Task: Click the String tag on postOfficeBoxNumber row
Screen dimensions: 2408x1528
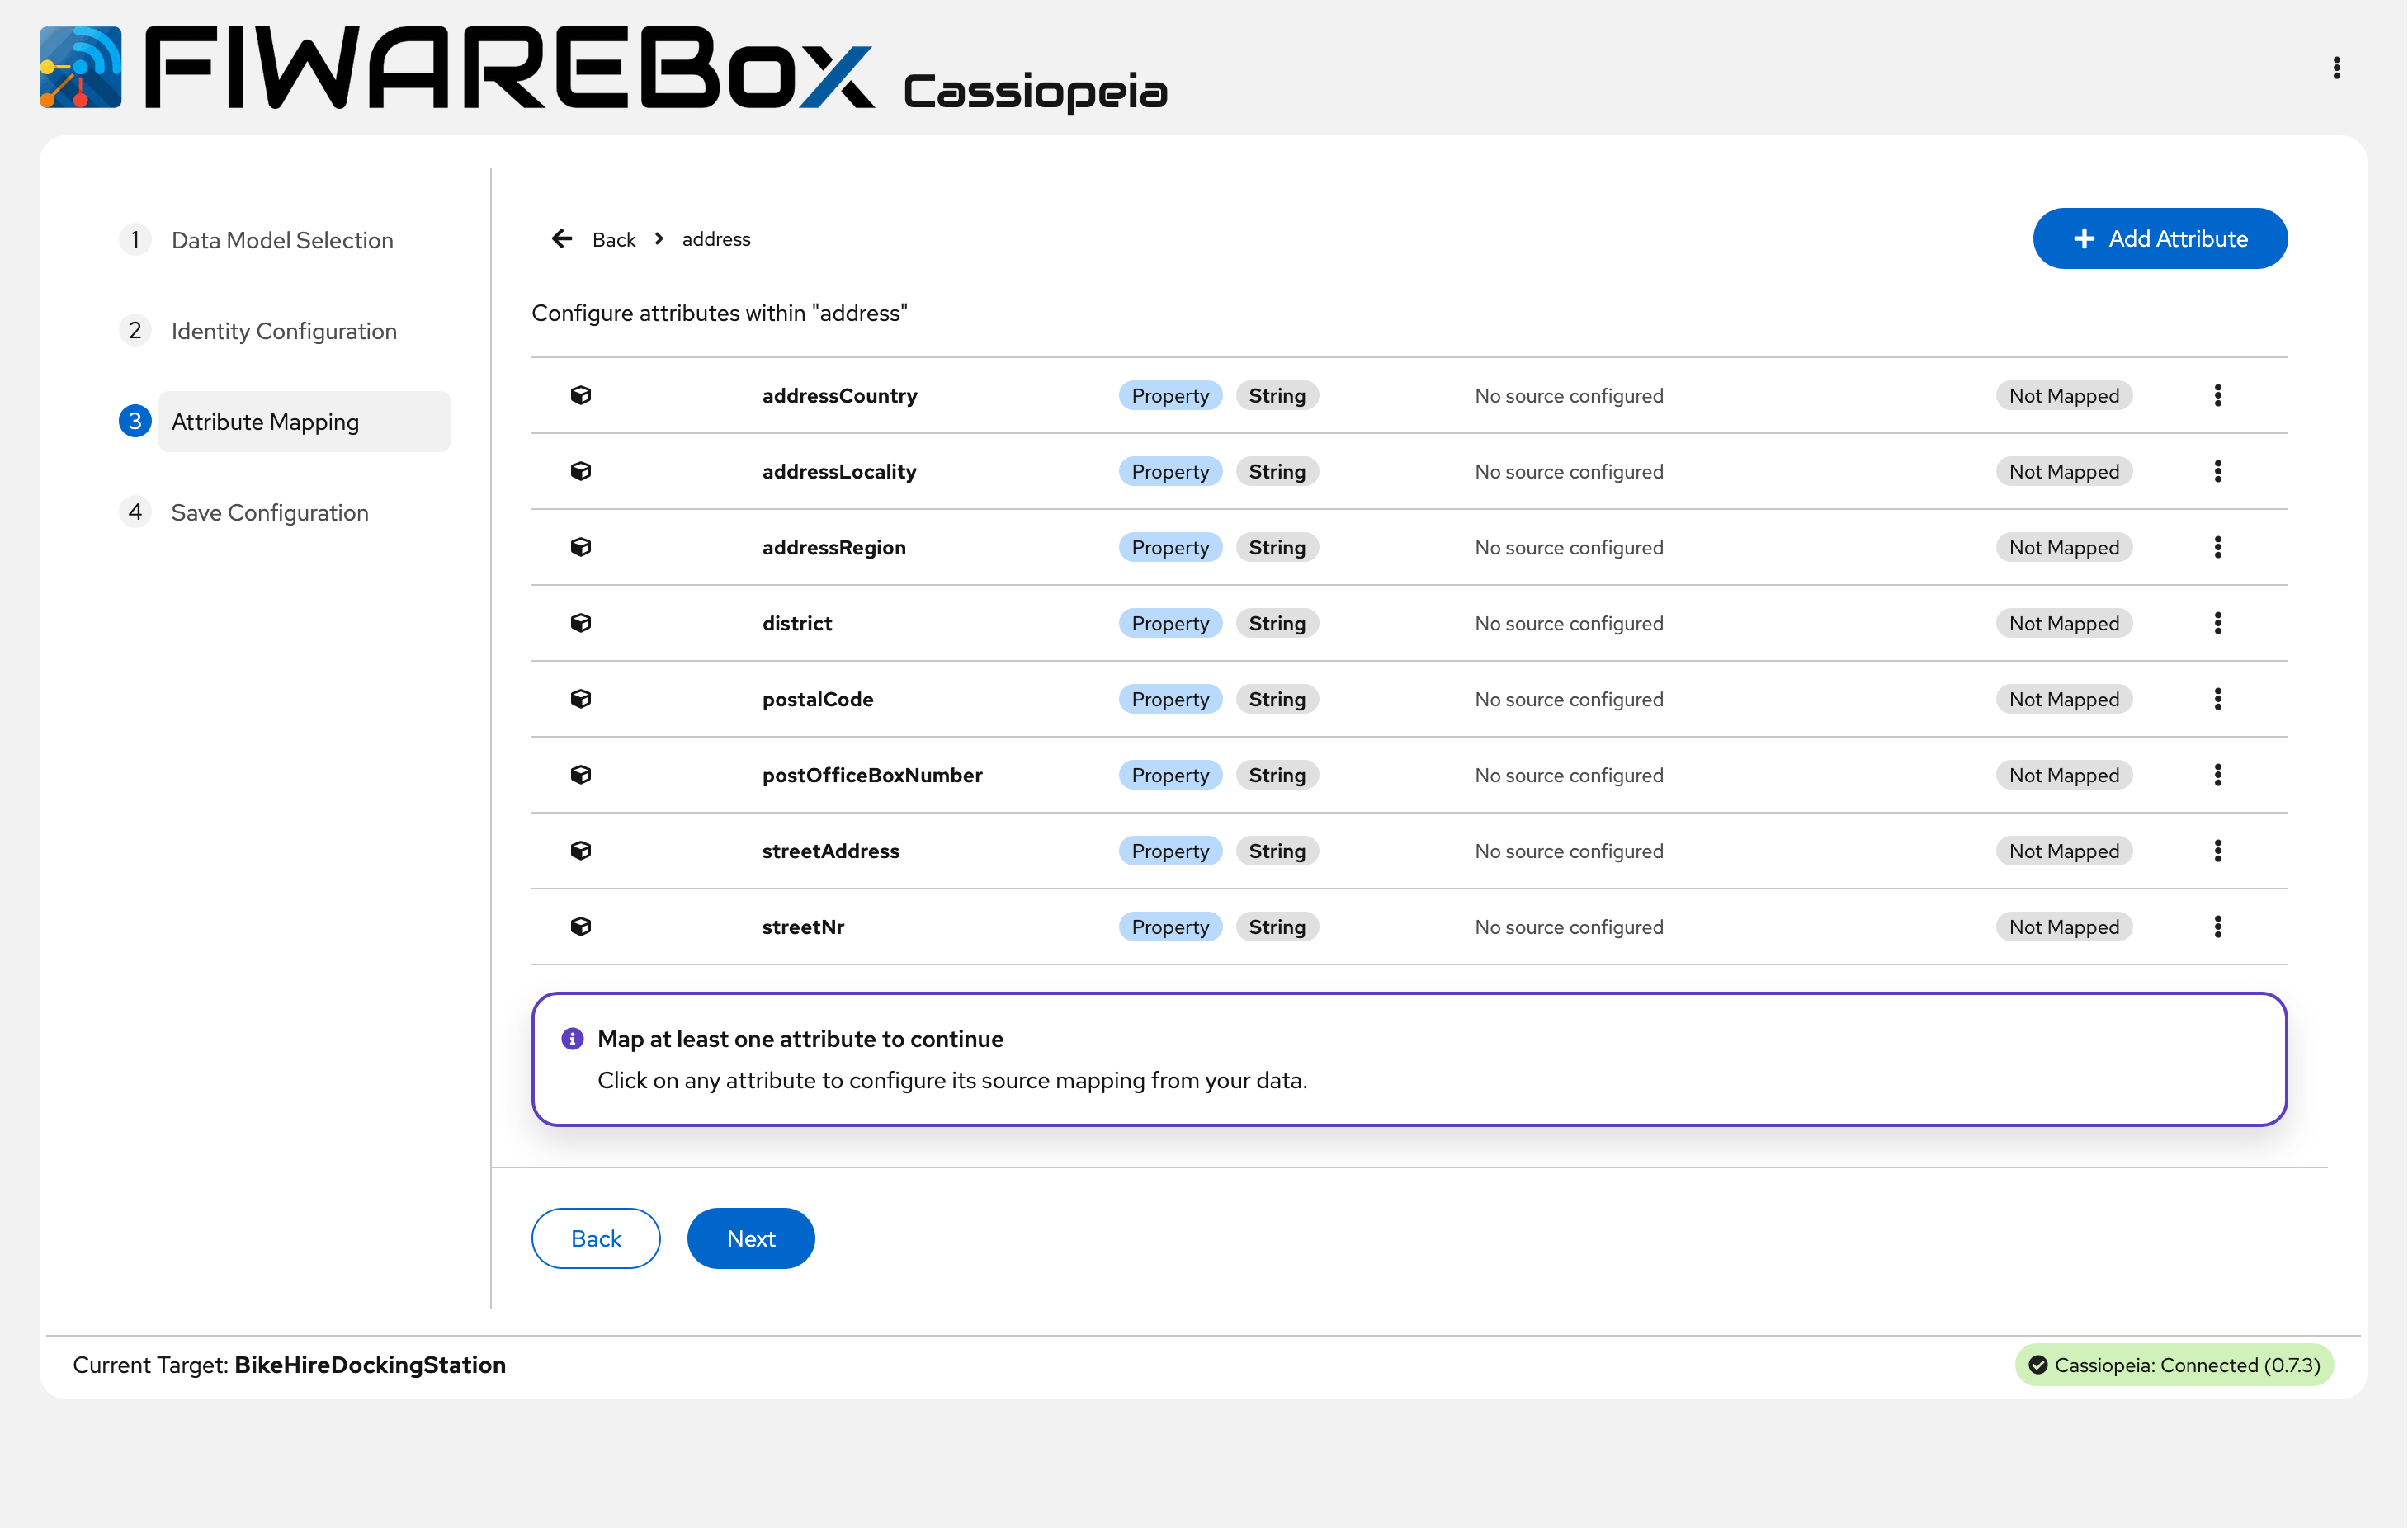Action: (1277, 775)
